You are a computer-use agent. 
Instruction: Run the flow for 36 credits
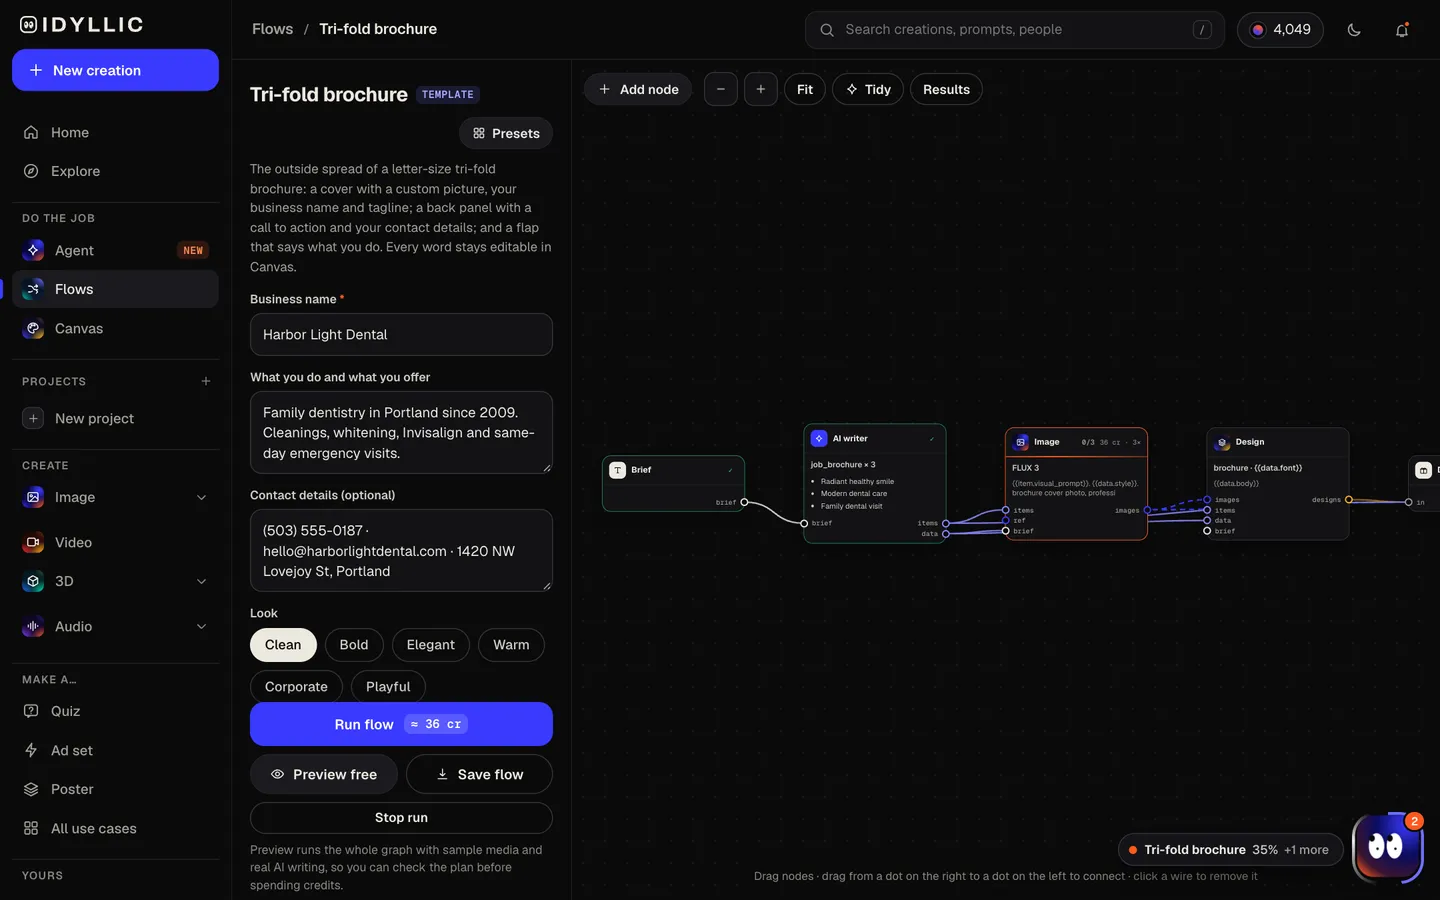click(401, 724)
